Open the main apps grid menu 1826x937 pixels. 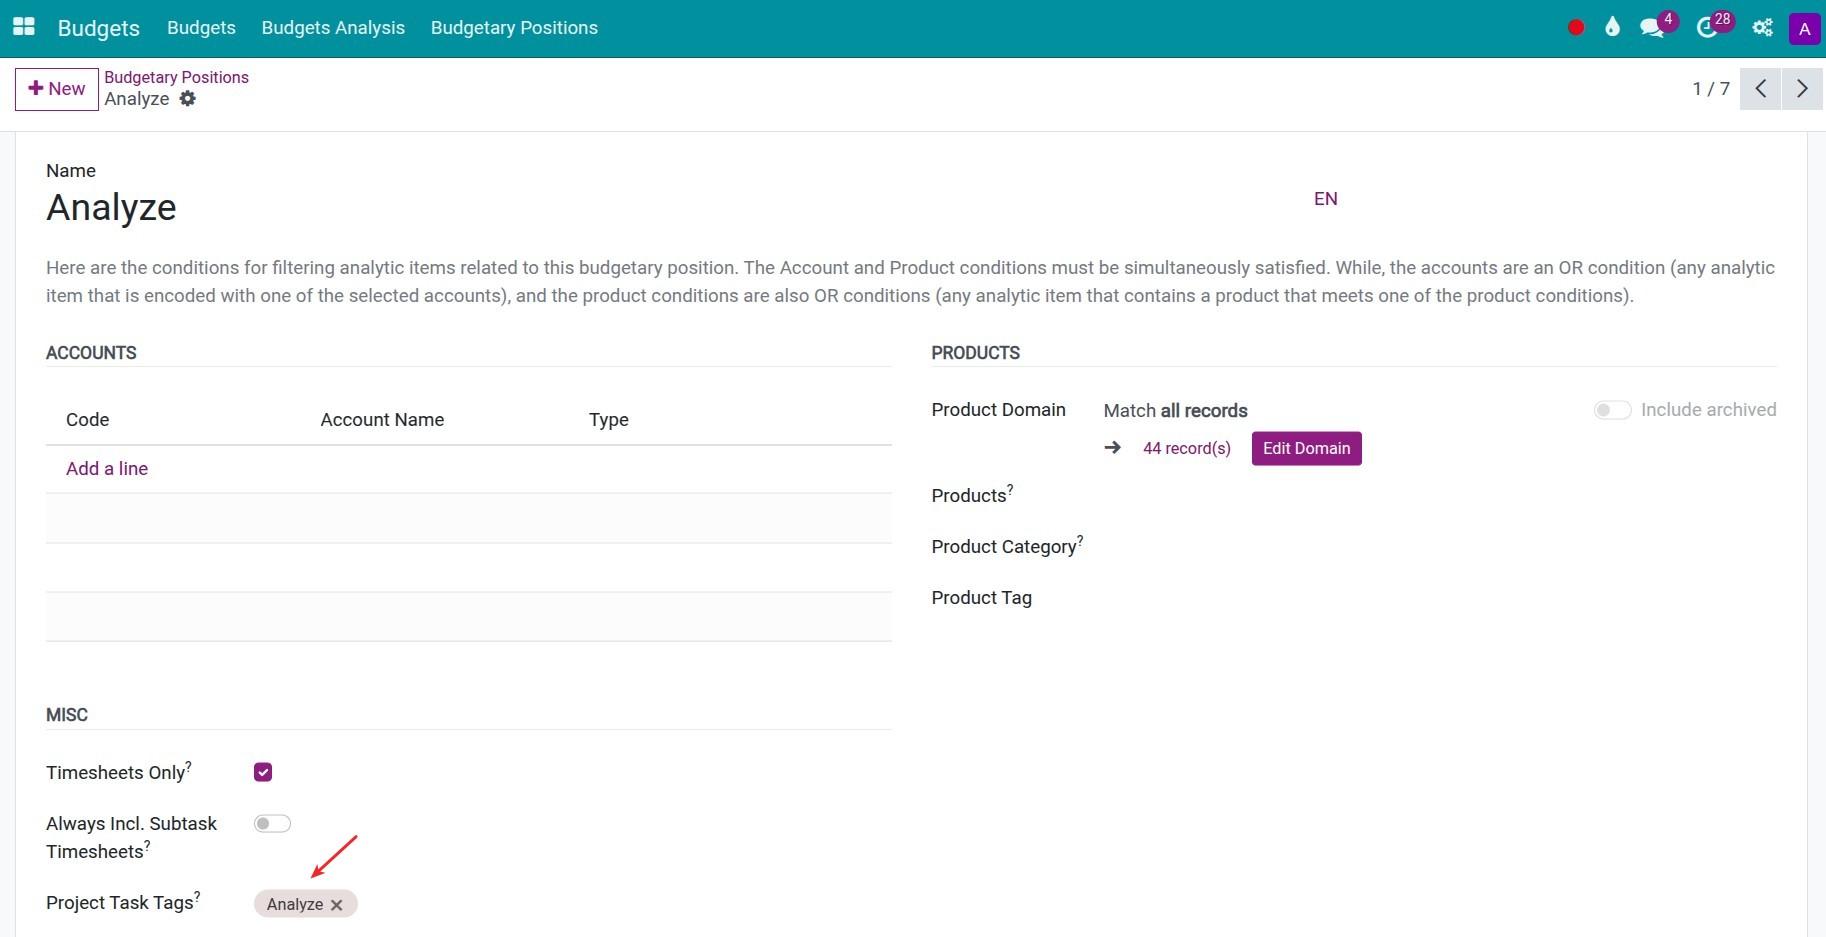[24, 27]
